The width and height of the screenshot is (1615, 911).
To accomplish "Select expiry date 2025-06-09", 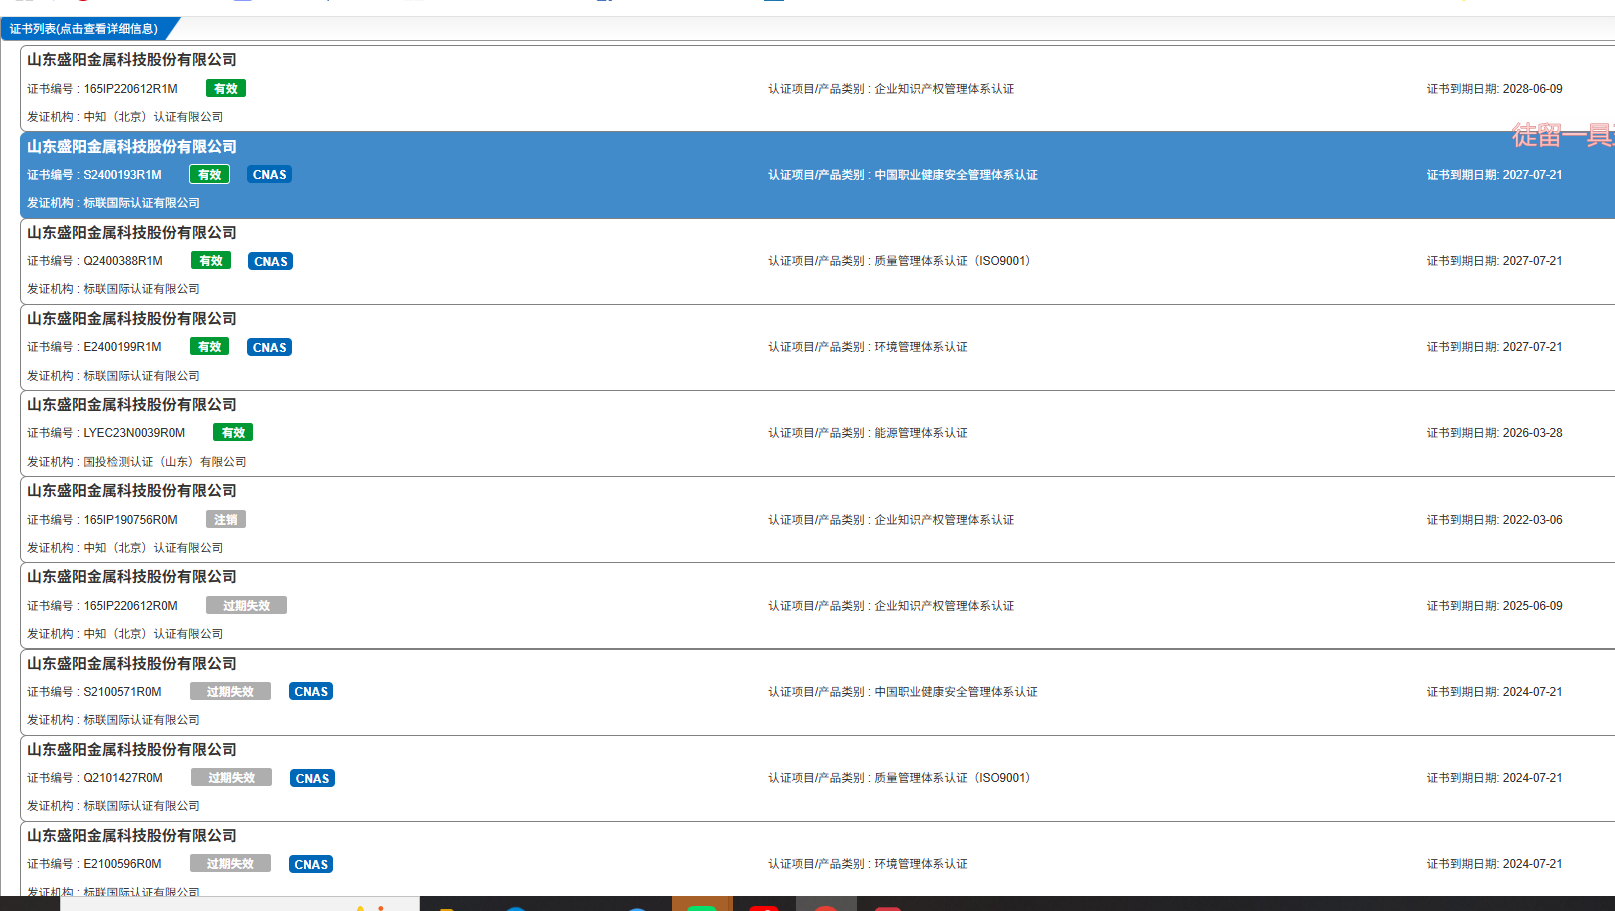I will 1532,606.
